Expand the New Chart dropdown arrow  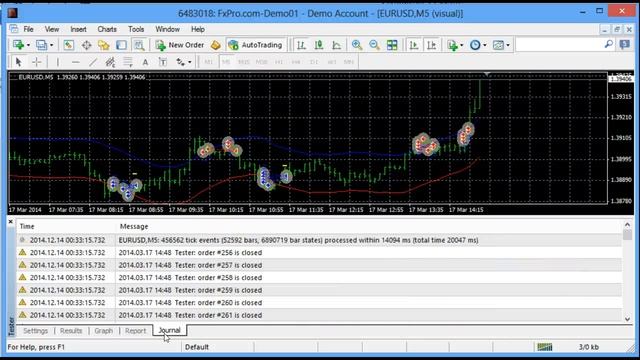coord(28,45)
